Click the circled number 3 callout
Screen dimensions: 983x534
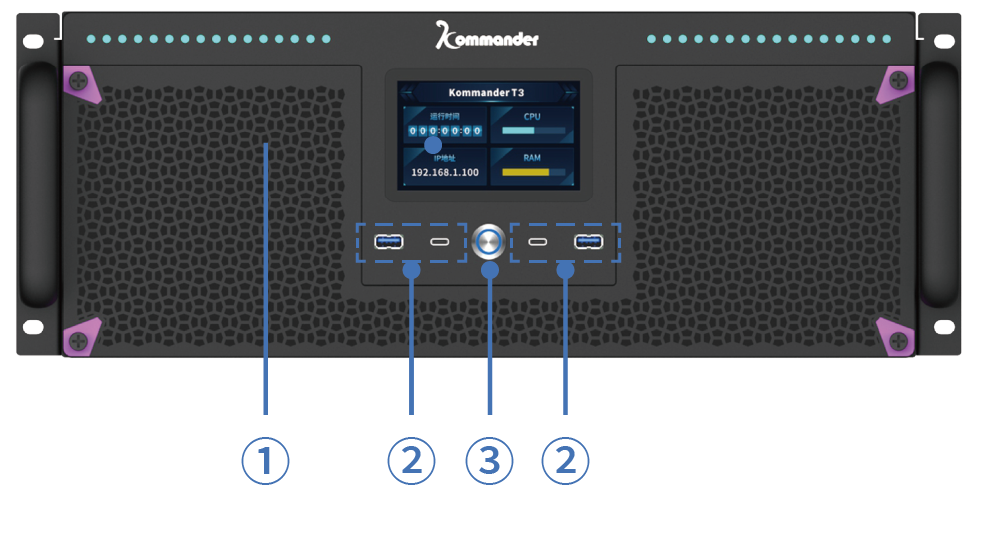pyautogui.click(x=489, y=461)
